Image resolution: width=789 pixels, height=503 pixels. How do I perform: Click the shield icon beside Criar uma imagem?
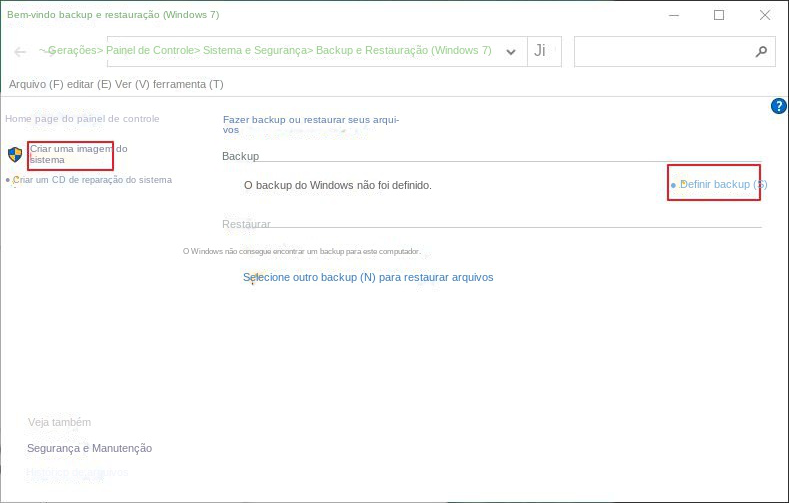point(15,154)
